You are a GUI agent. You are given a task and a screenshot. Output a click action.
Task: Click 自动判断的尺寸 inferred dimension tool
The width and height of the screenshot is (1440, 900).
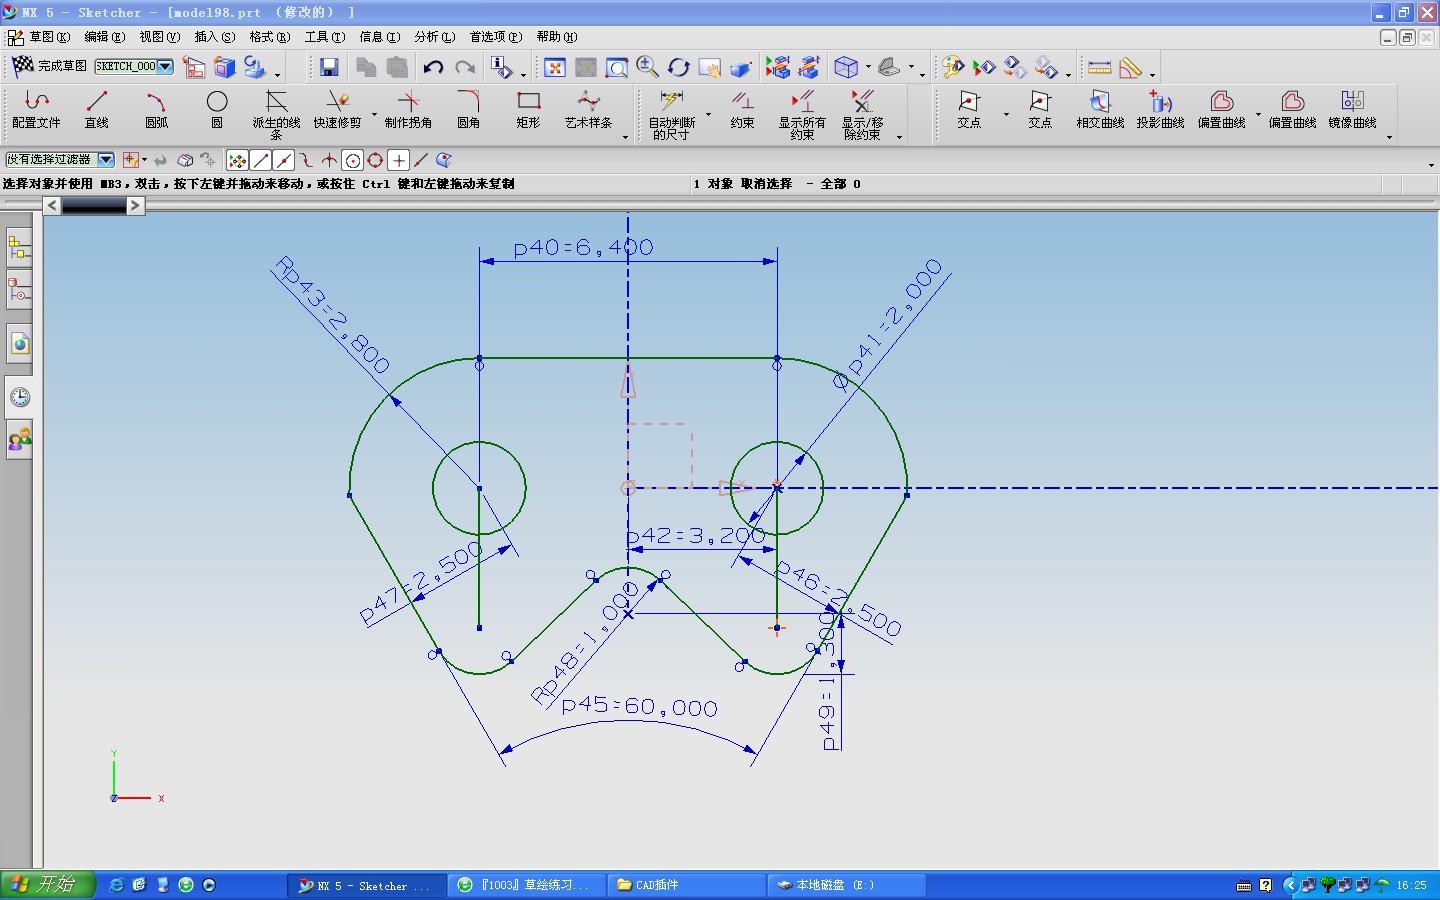672,114
